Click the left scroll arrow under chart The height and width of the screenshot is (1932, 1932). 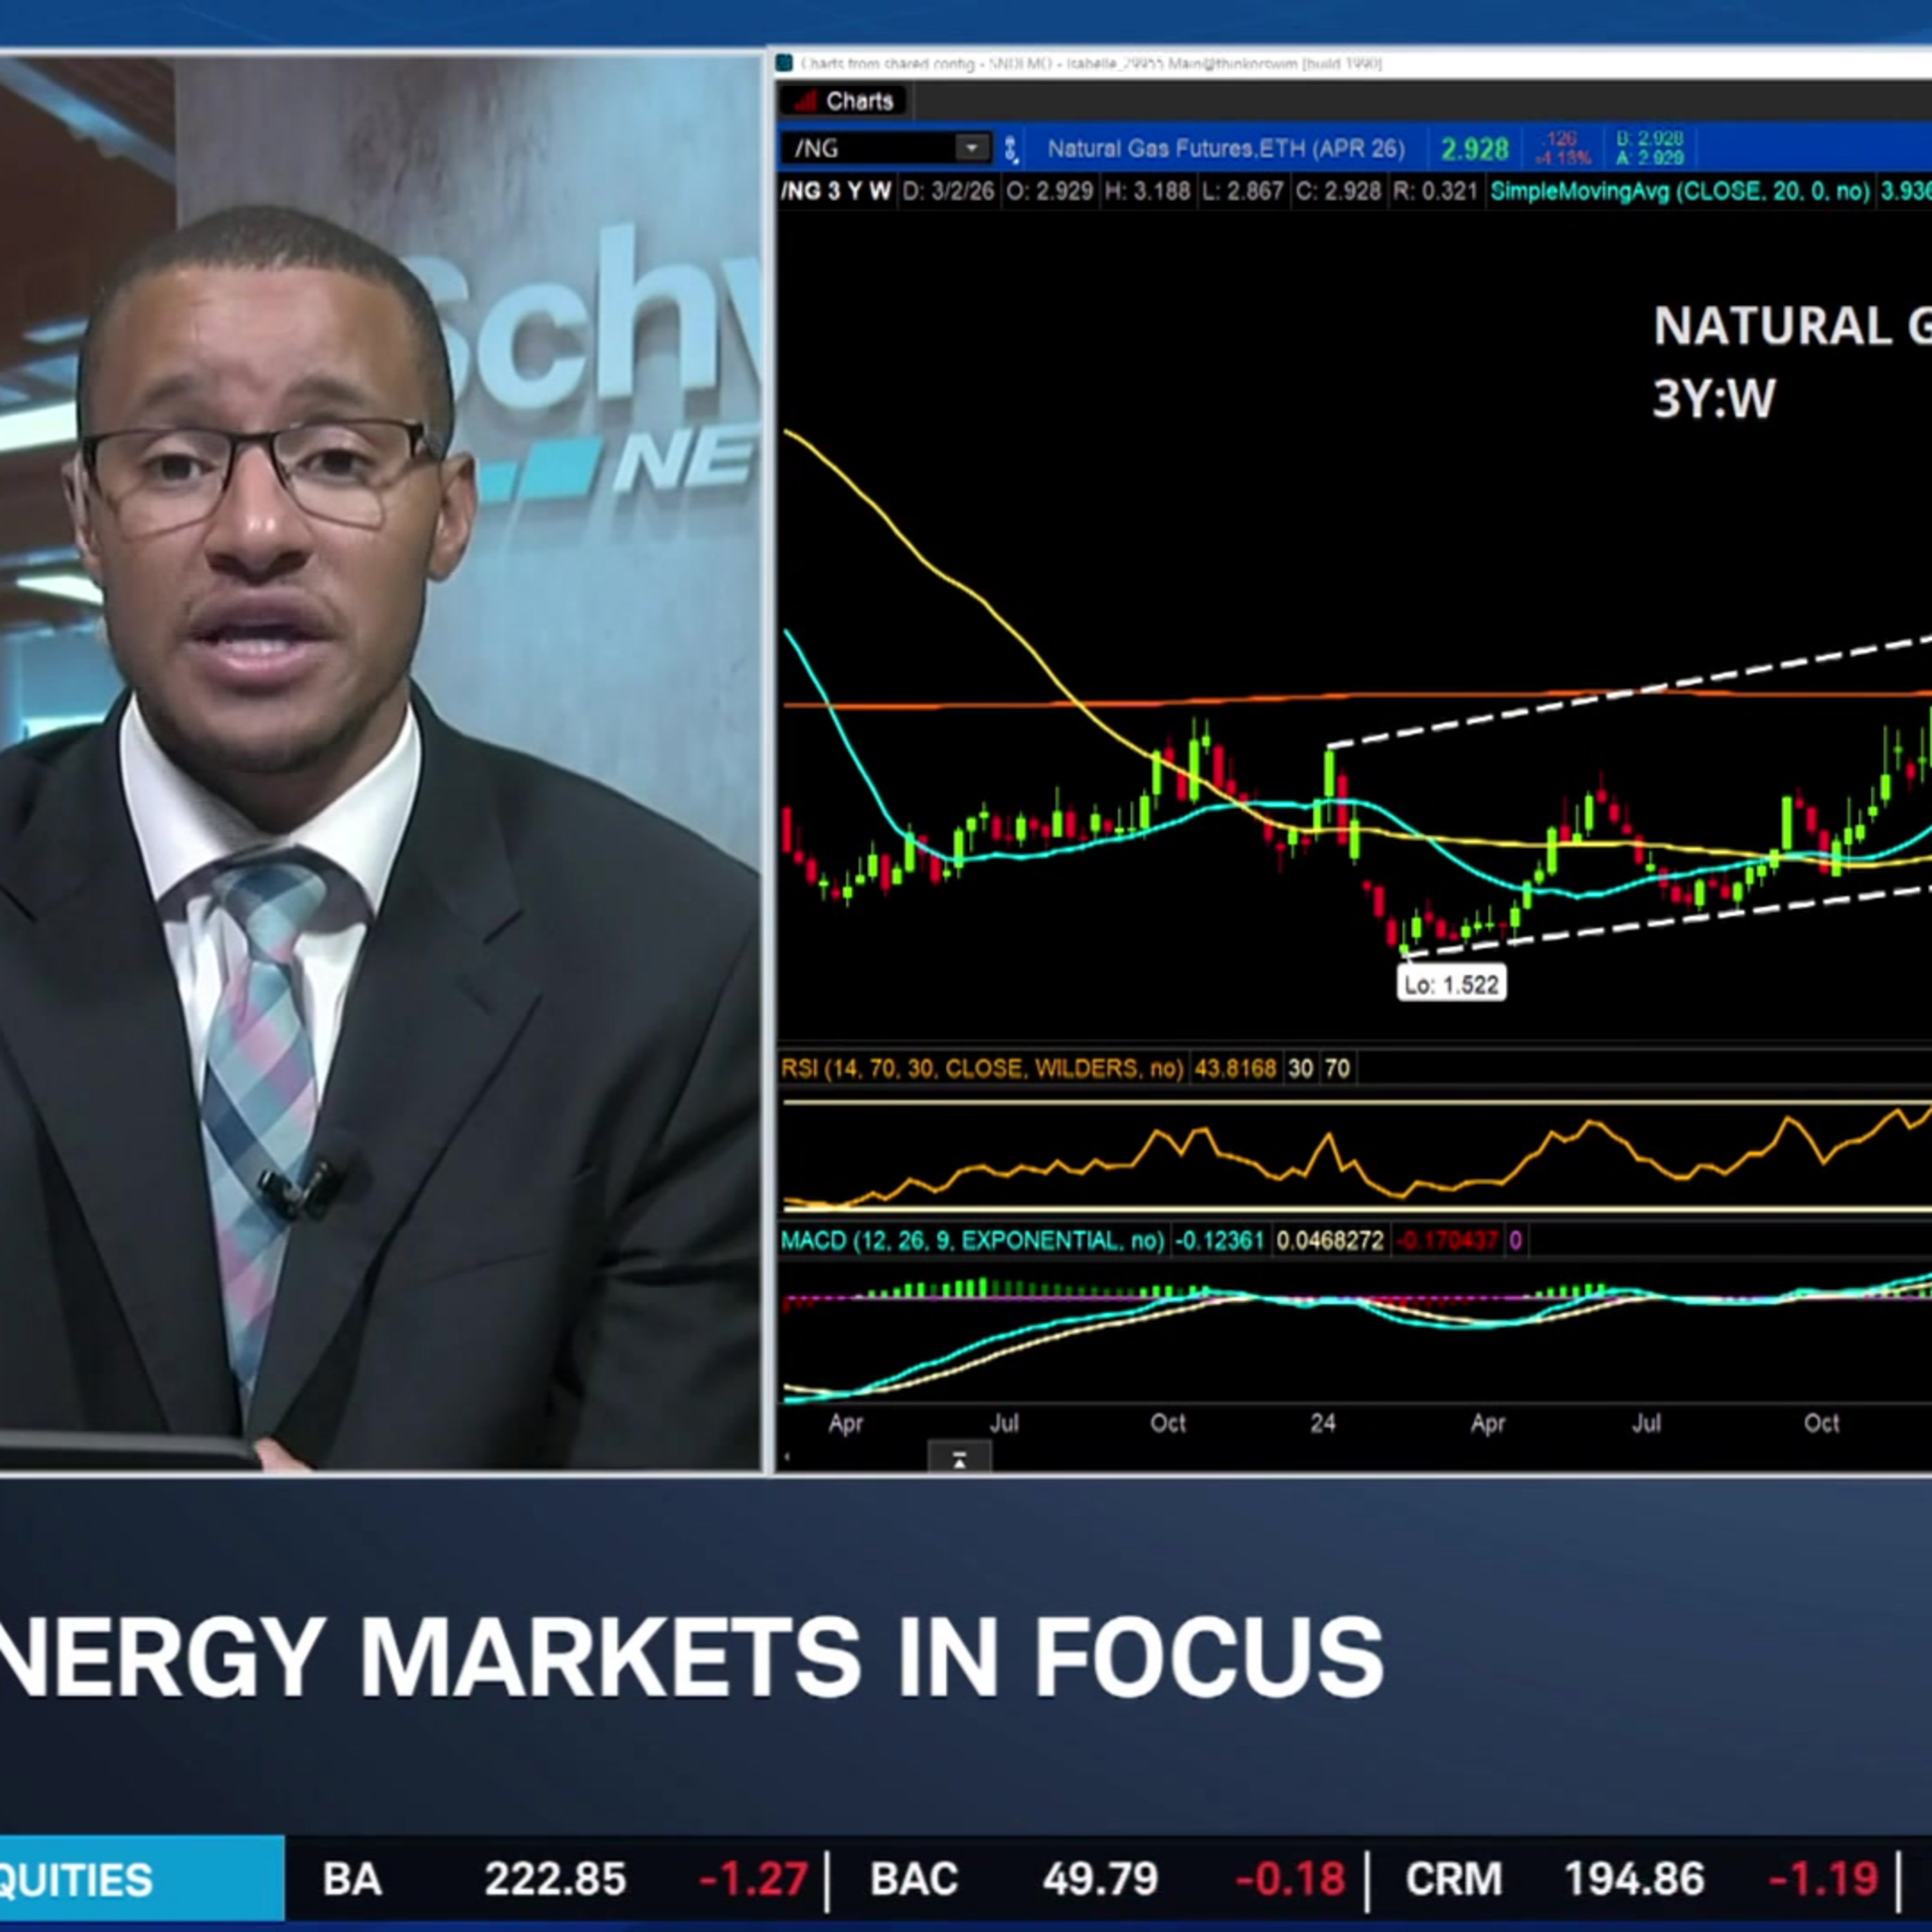(787, 1458)
